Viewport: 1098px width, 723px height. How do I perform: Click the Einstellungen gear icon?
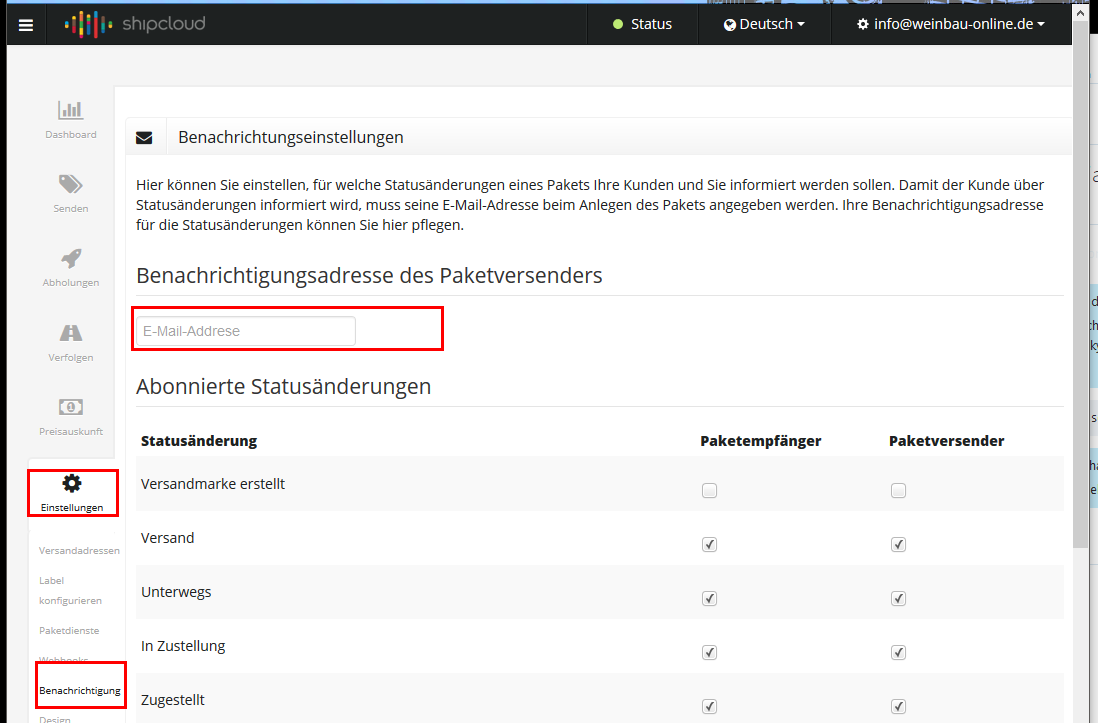pyautogui.click(x=71, y=484)
